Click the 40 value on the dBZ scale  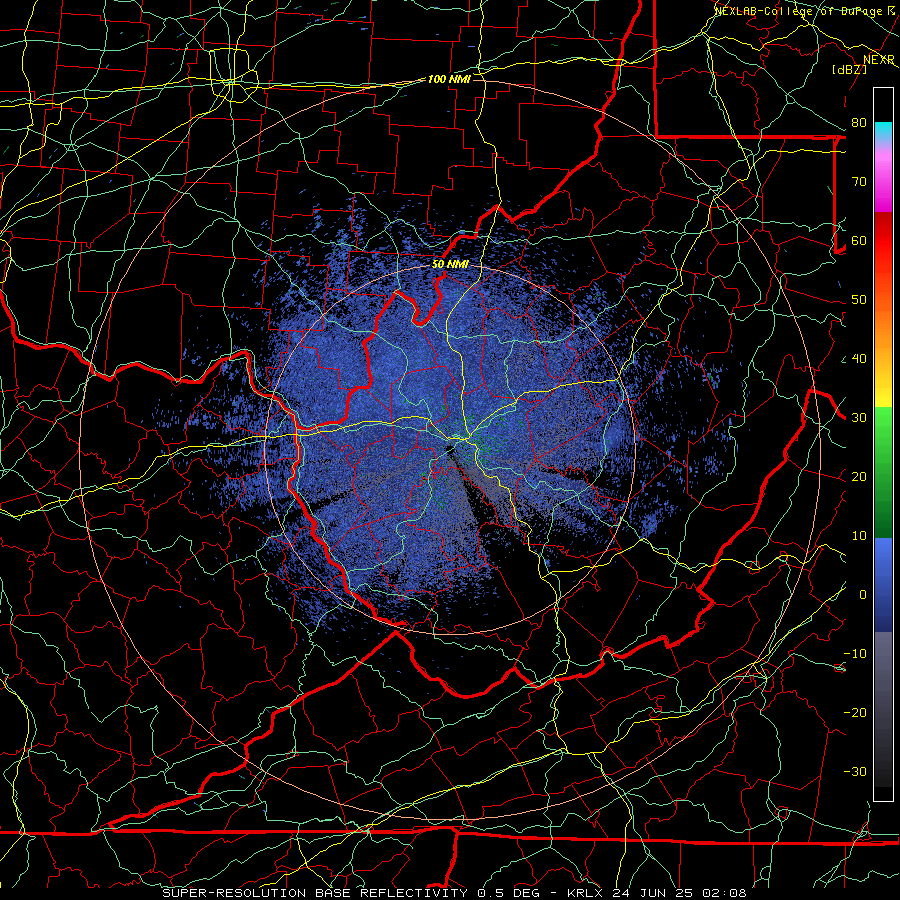(859, 359)
